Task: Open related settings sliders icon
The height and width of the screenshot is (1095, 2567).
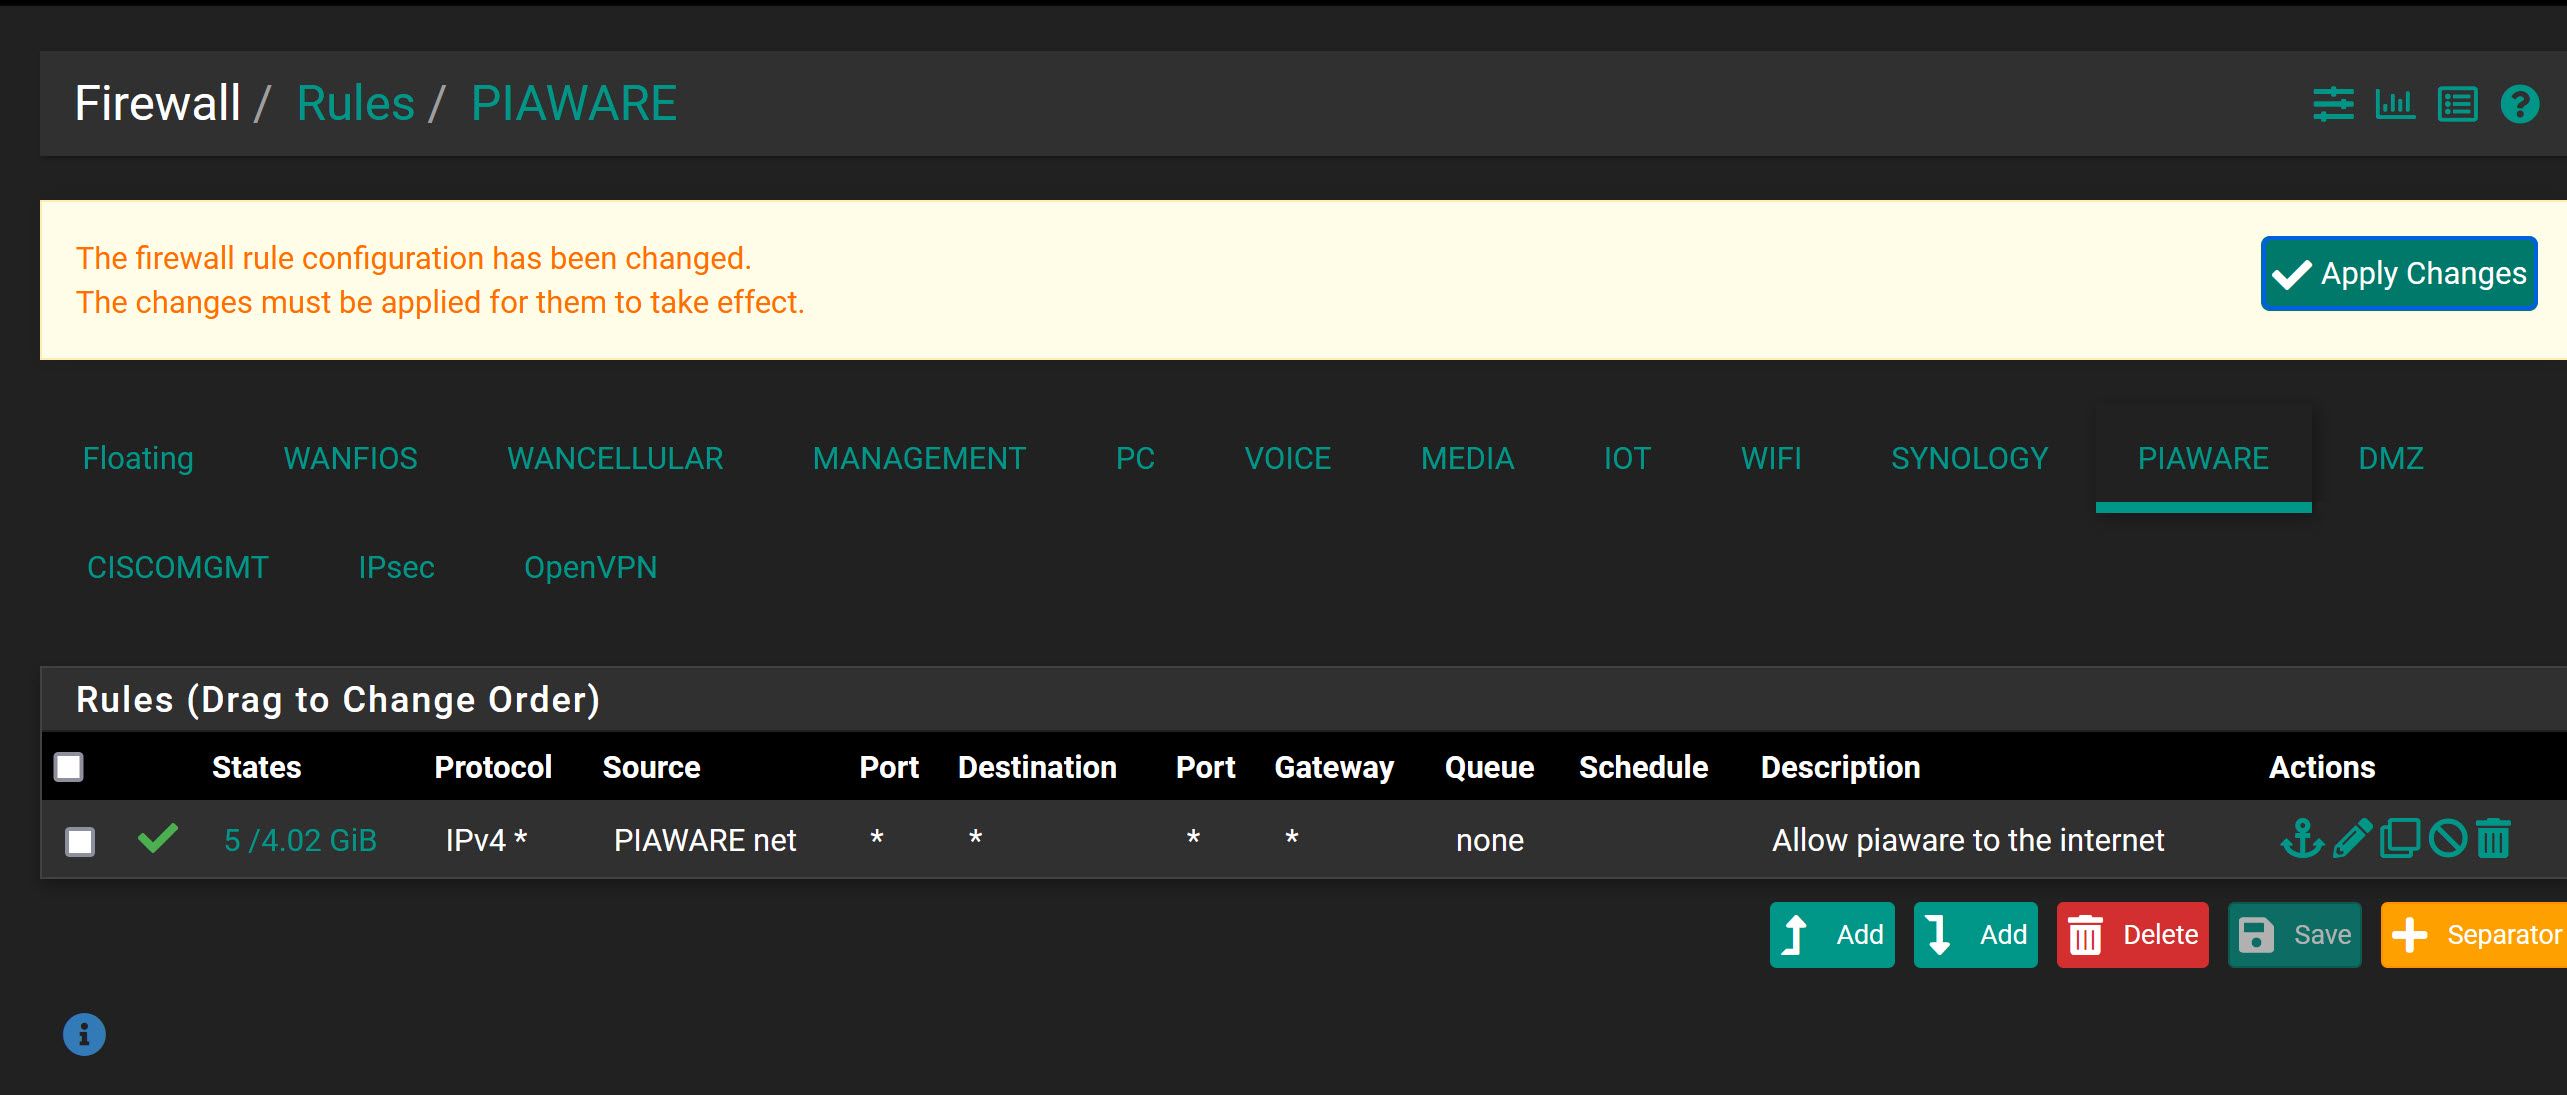Action: (2333, 104)
